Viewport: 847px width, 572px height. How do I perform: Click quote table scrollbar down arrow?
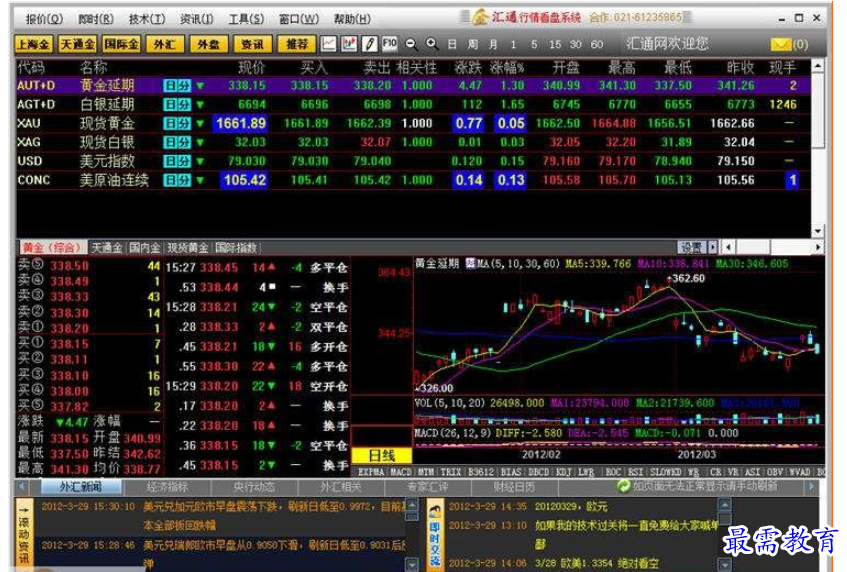click(818, 231)
